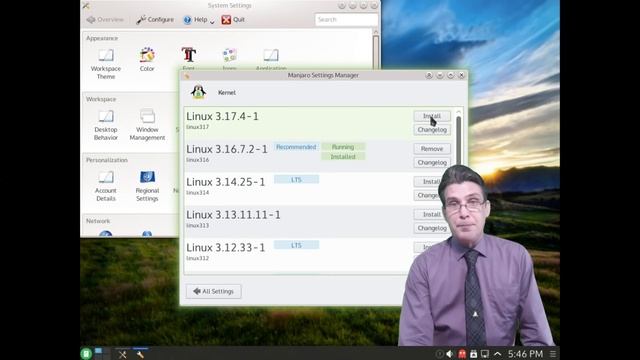
Task: Open the panel hamburger menu
Action: tap(553, 354)
